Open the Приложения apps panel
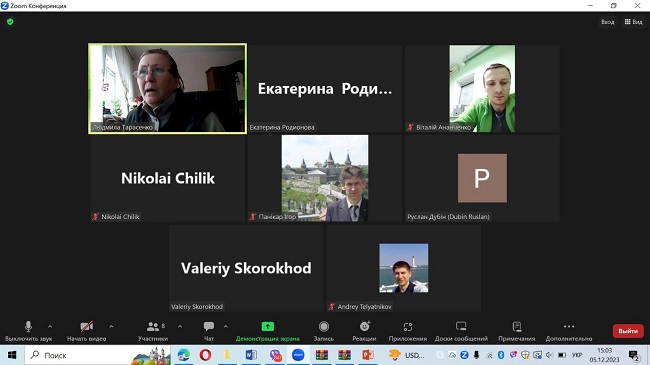Image resolution: width=650 pixels, height=365 pixels. point(407,331)
